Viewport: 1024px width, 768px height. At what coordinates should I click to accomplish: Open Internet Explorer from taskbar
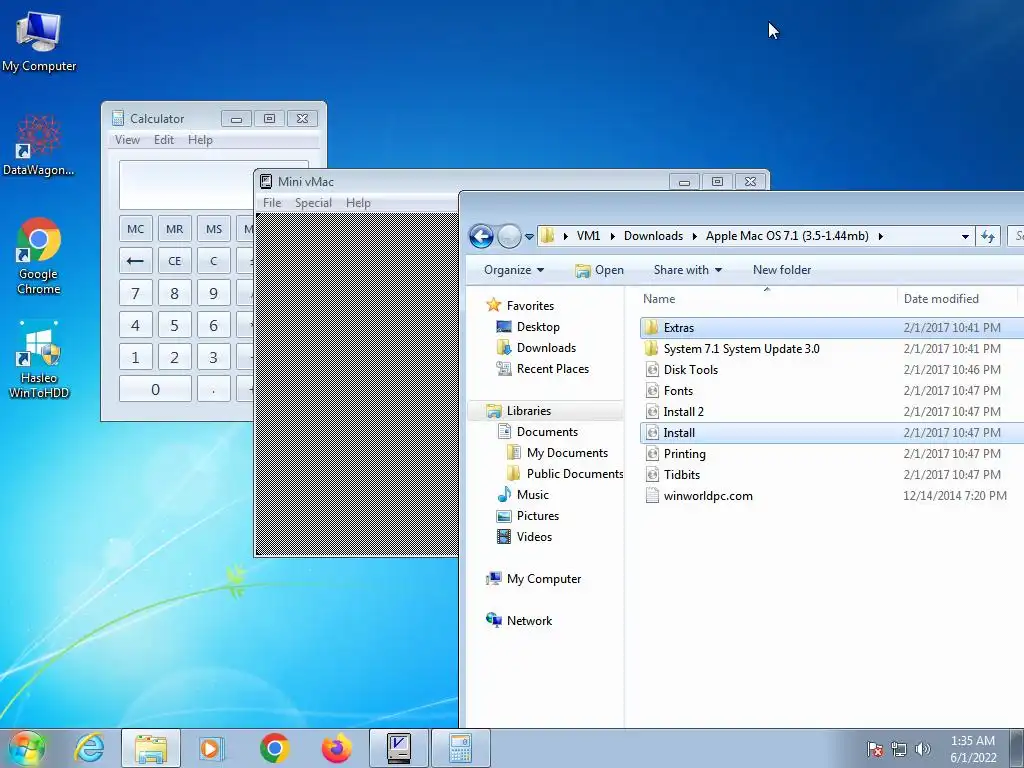tap(90, 748)
